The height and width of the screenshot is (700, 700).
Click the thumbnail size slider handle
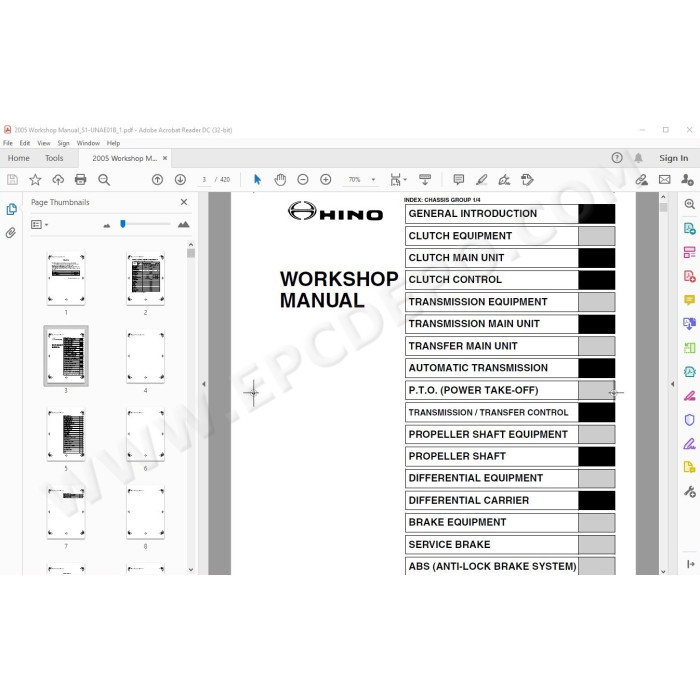tap(123, 224)
